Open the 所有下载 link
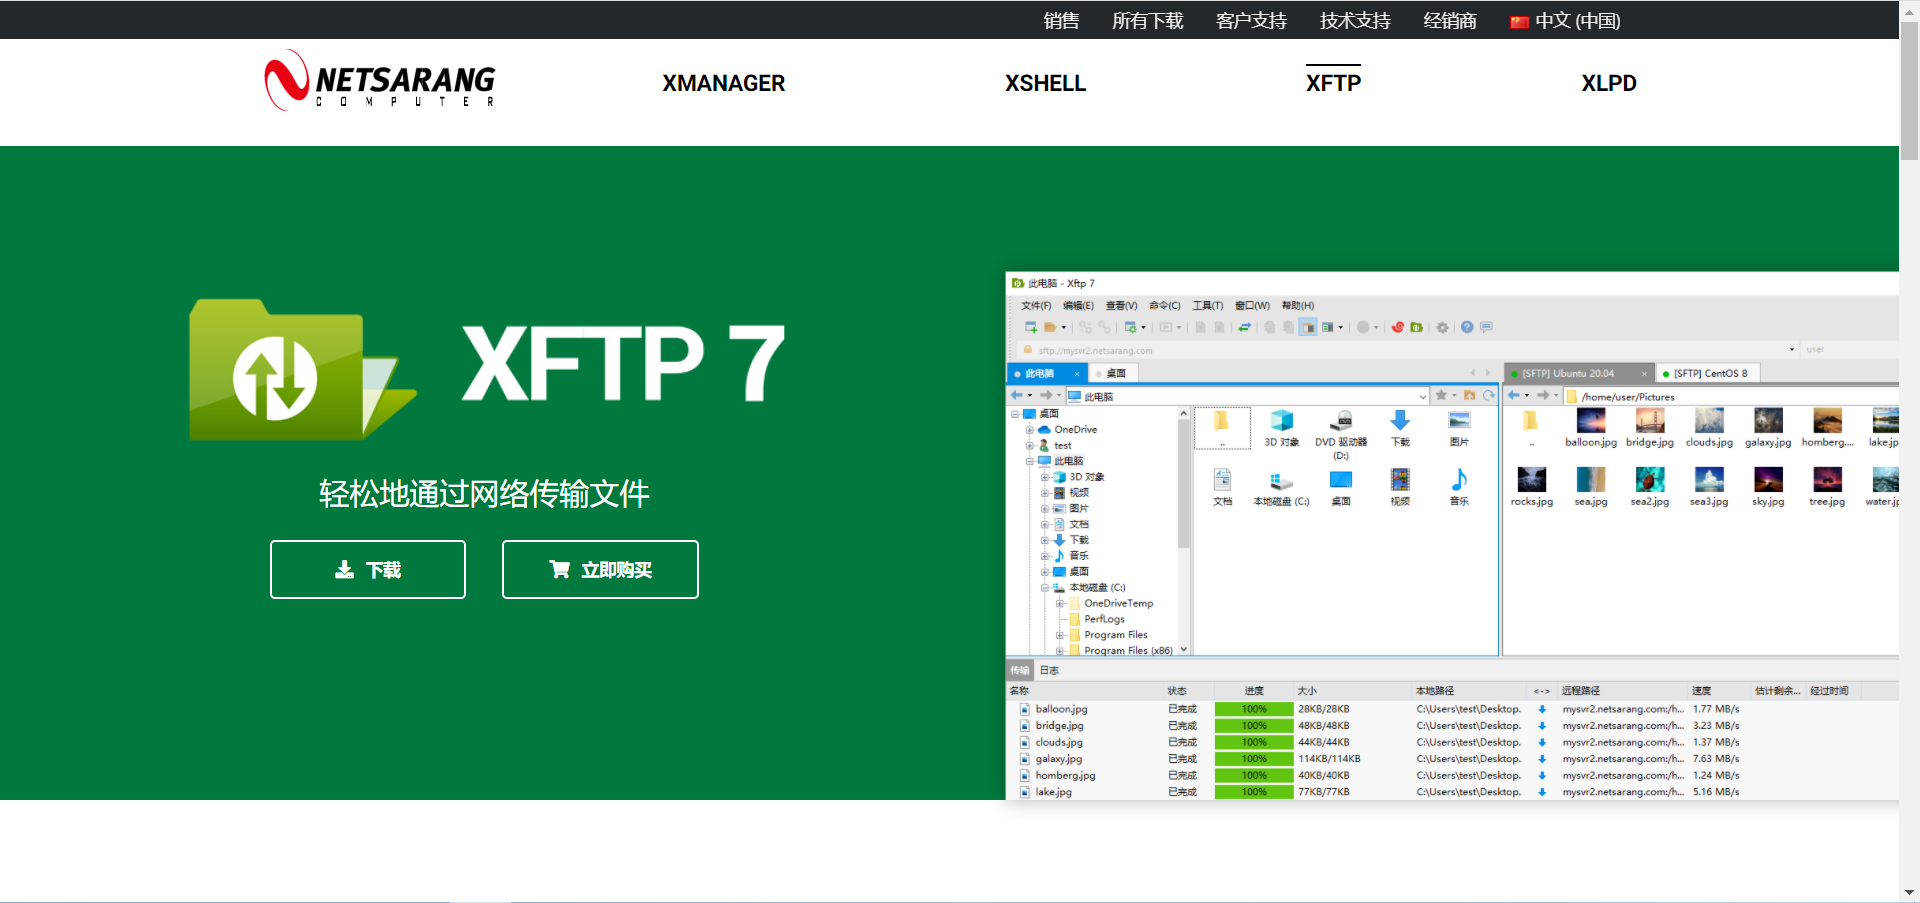 tap(1147, 20)
